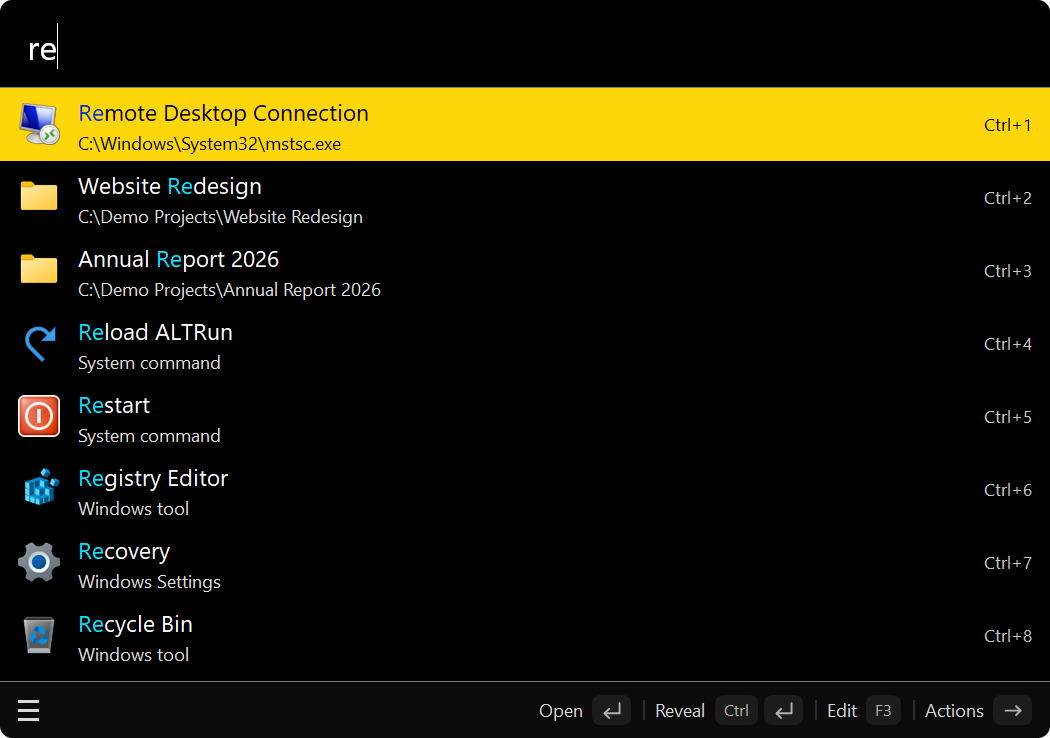
Task: Open the hamburger menu in the footer
Action: click(x=28, y=711)
